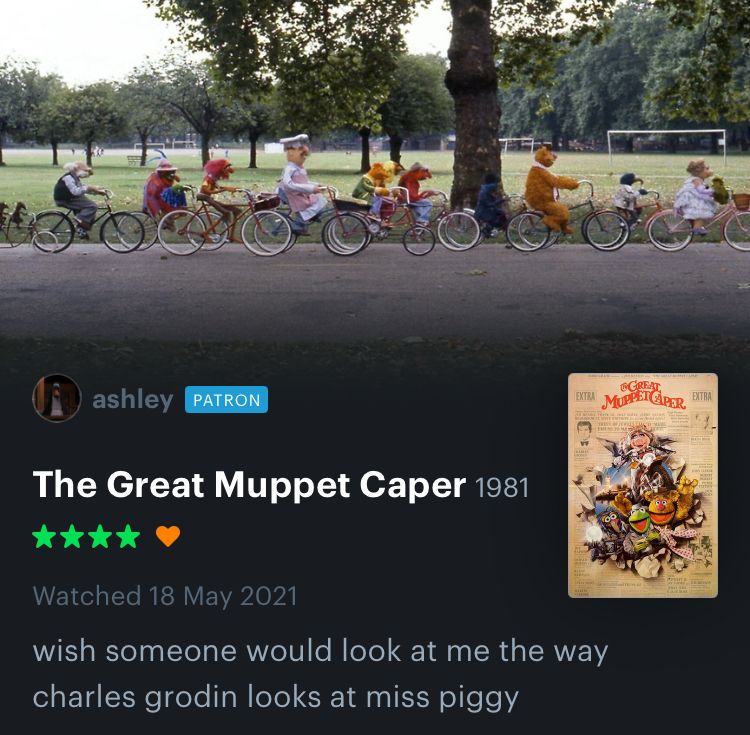Select the fourth green rating star
The width and height of the screenshot is (750, 735).
[x=128, y=536]
